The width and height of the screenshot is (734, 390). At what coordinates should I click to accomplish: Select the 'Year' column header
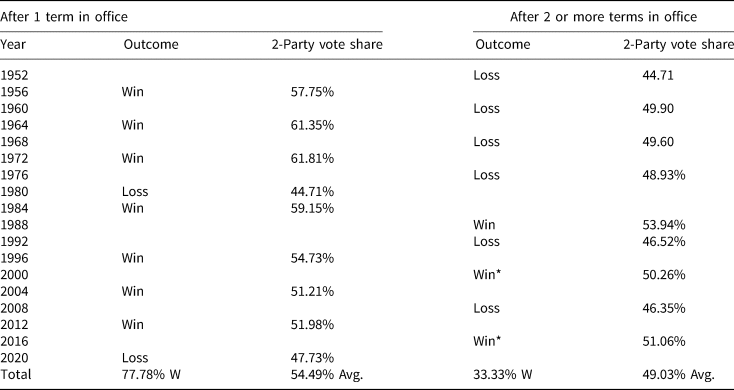13,44
